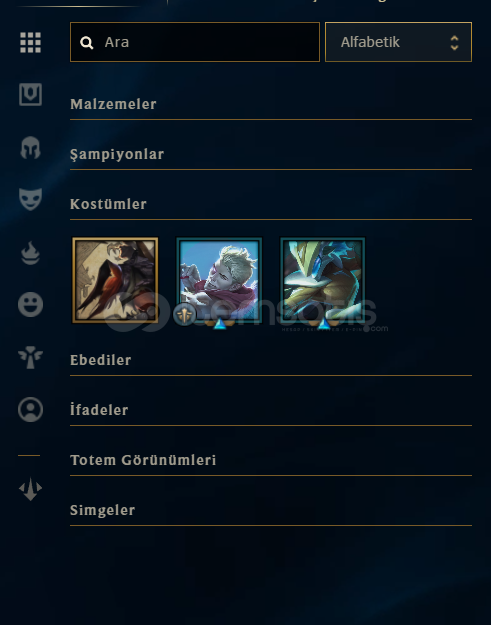
Task: Click the magnifier search icon
Action: click(x=86, y=42)
